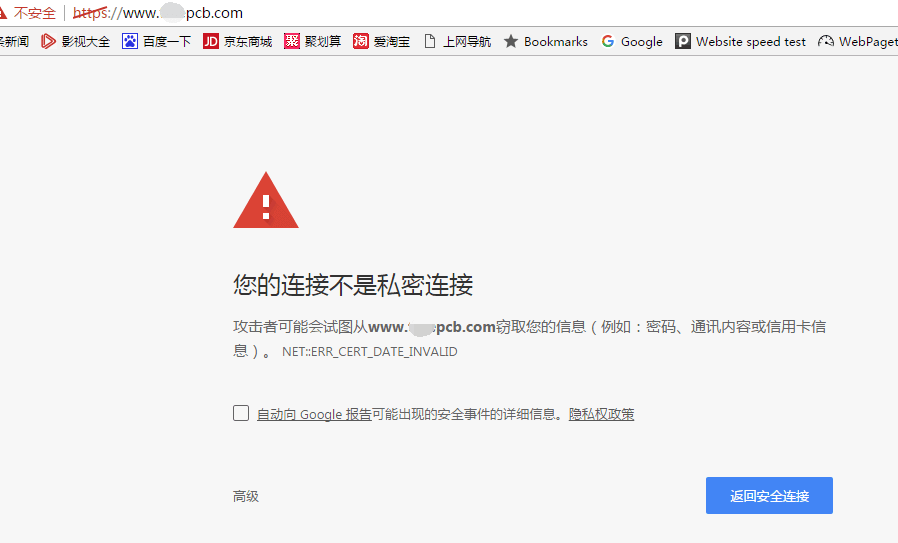The height and width of the screenshot is (543, 898).
Task: Click the large red warning triangle
Action: tap(265, 202)
